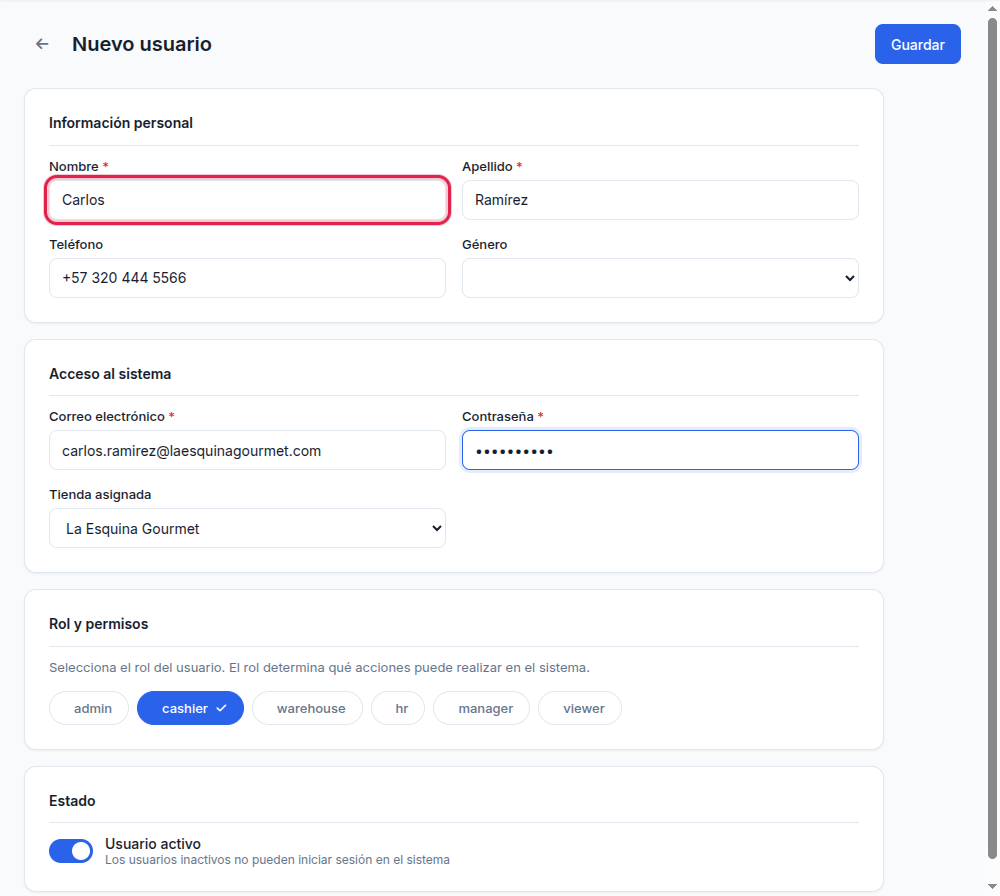The height and width of the screenshot is (896, 1000).
Task: Click the checkmark on the cashier role
Action: [221, 708]
